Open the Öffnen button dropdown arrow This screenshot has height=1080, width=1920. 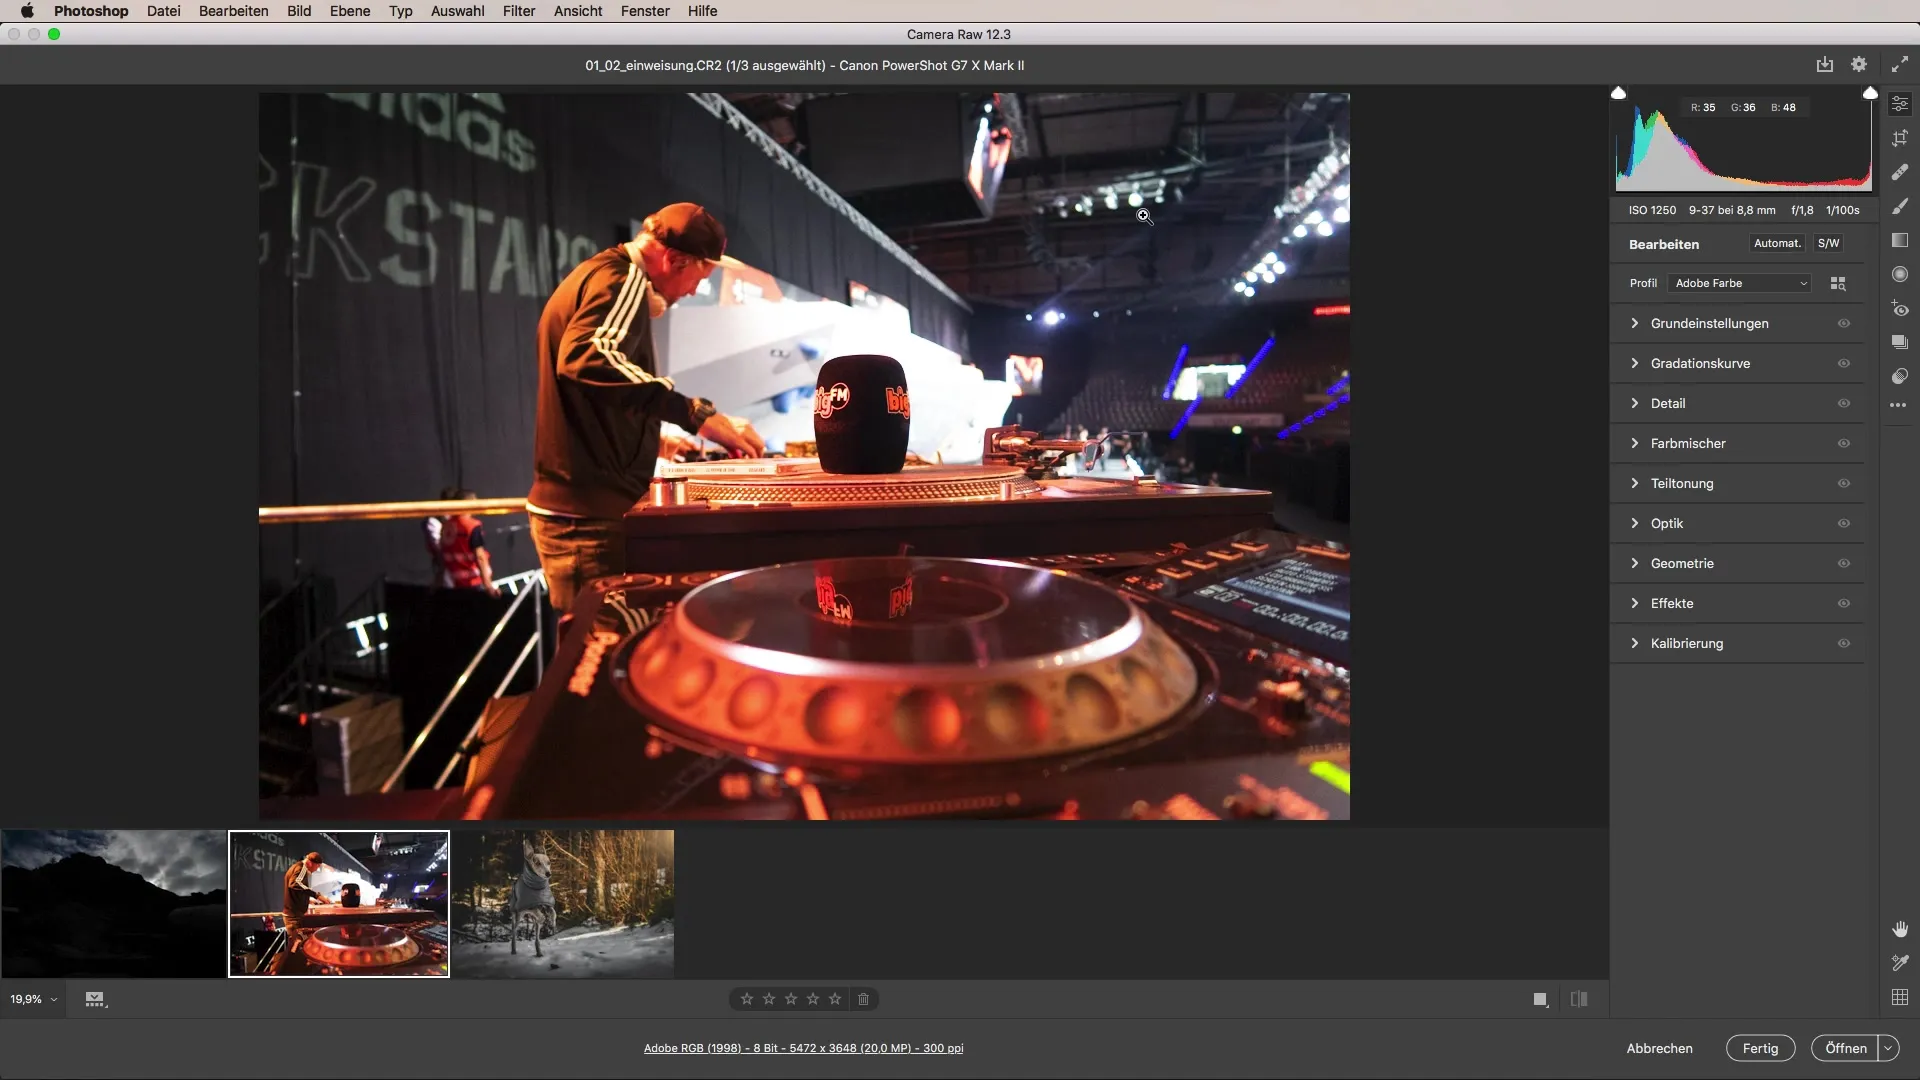[x=1888, y=1048]
